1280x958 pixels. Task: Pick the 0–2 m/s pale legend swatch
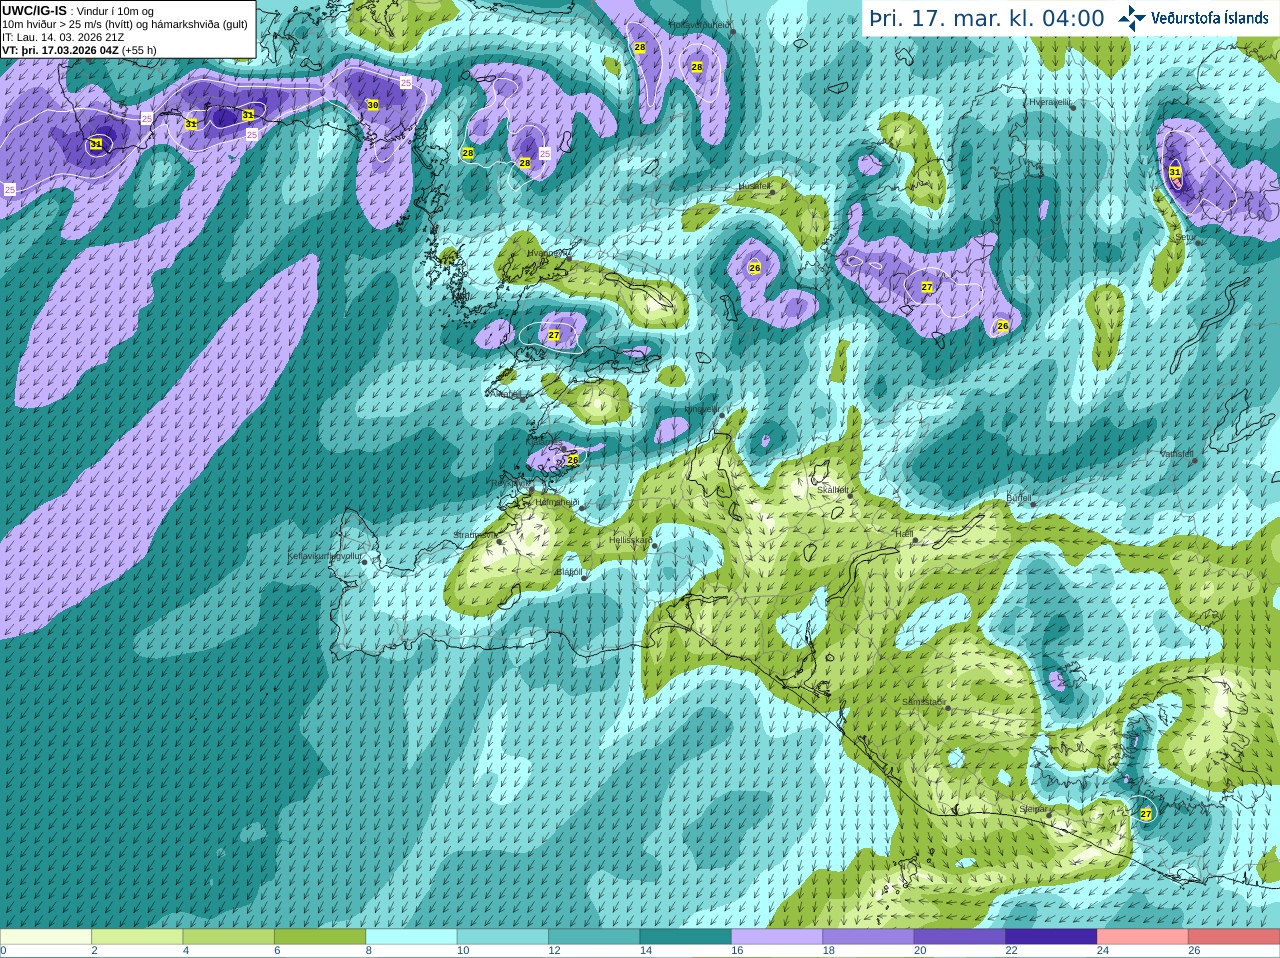click(x=46, y=937)
